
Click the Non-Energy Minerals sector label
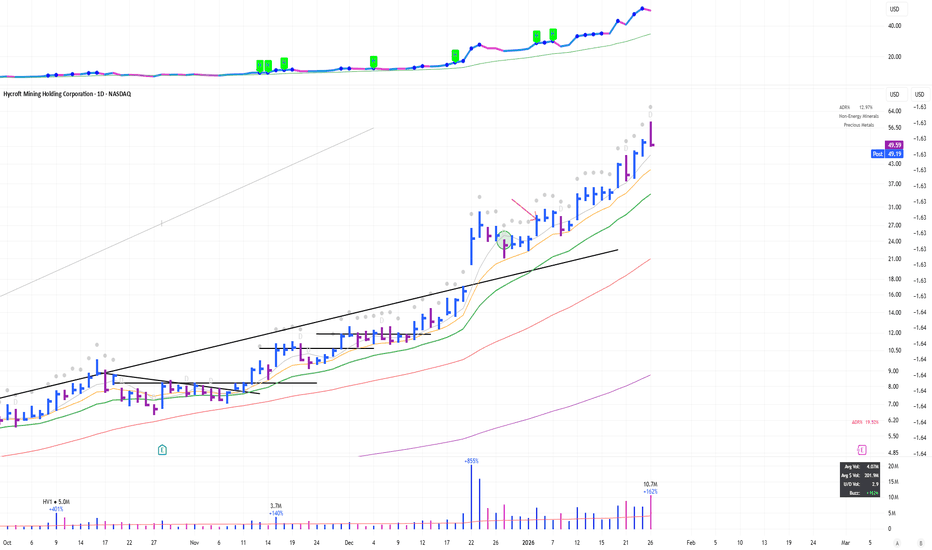pyautogui.click(x=858, y=117)
